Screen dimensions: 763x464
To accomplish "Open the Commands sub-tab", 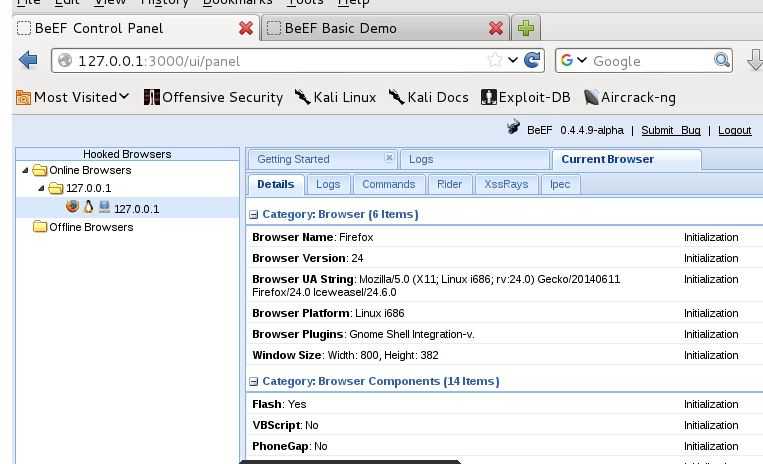I will (x=388, y=184).
